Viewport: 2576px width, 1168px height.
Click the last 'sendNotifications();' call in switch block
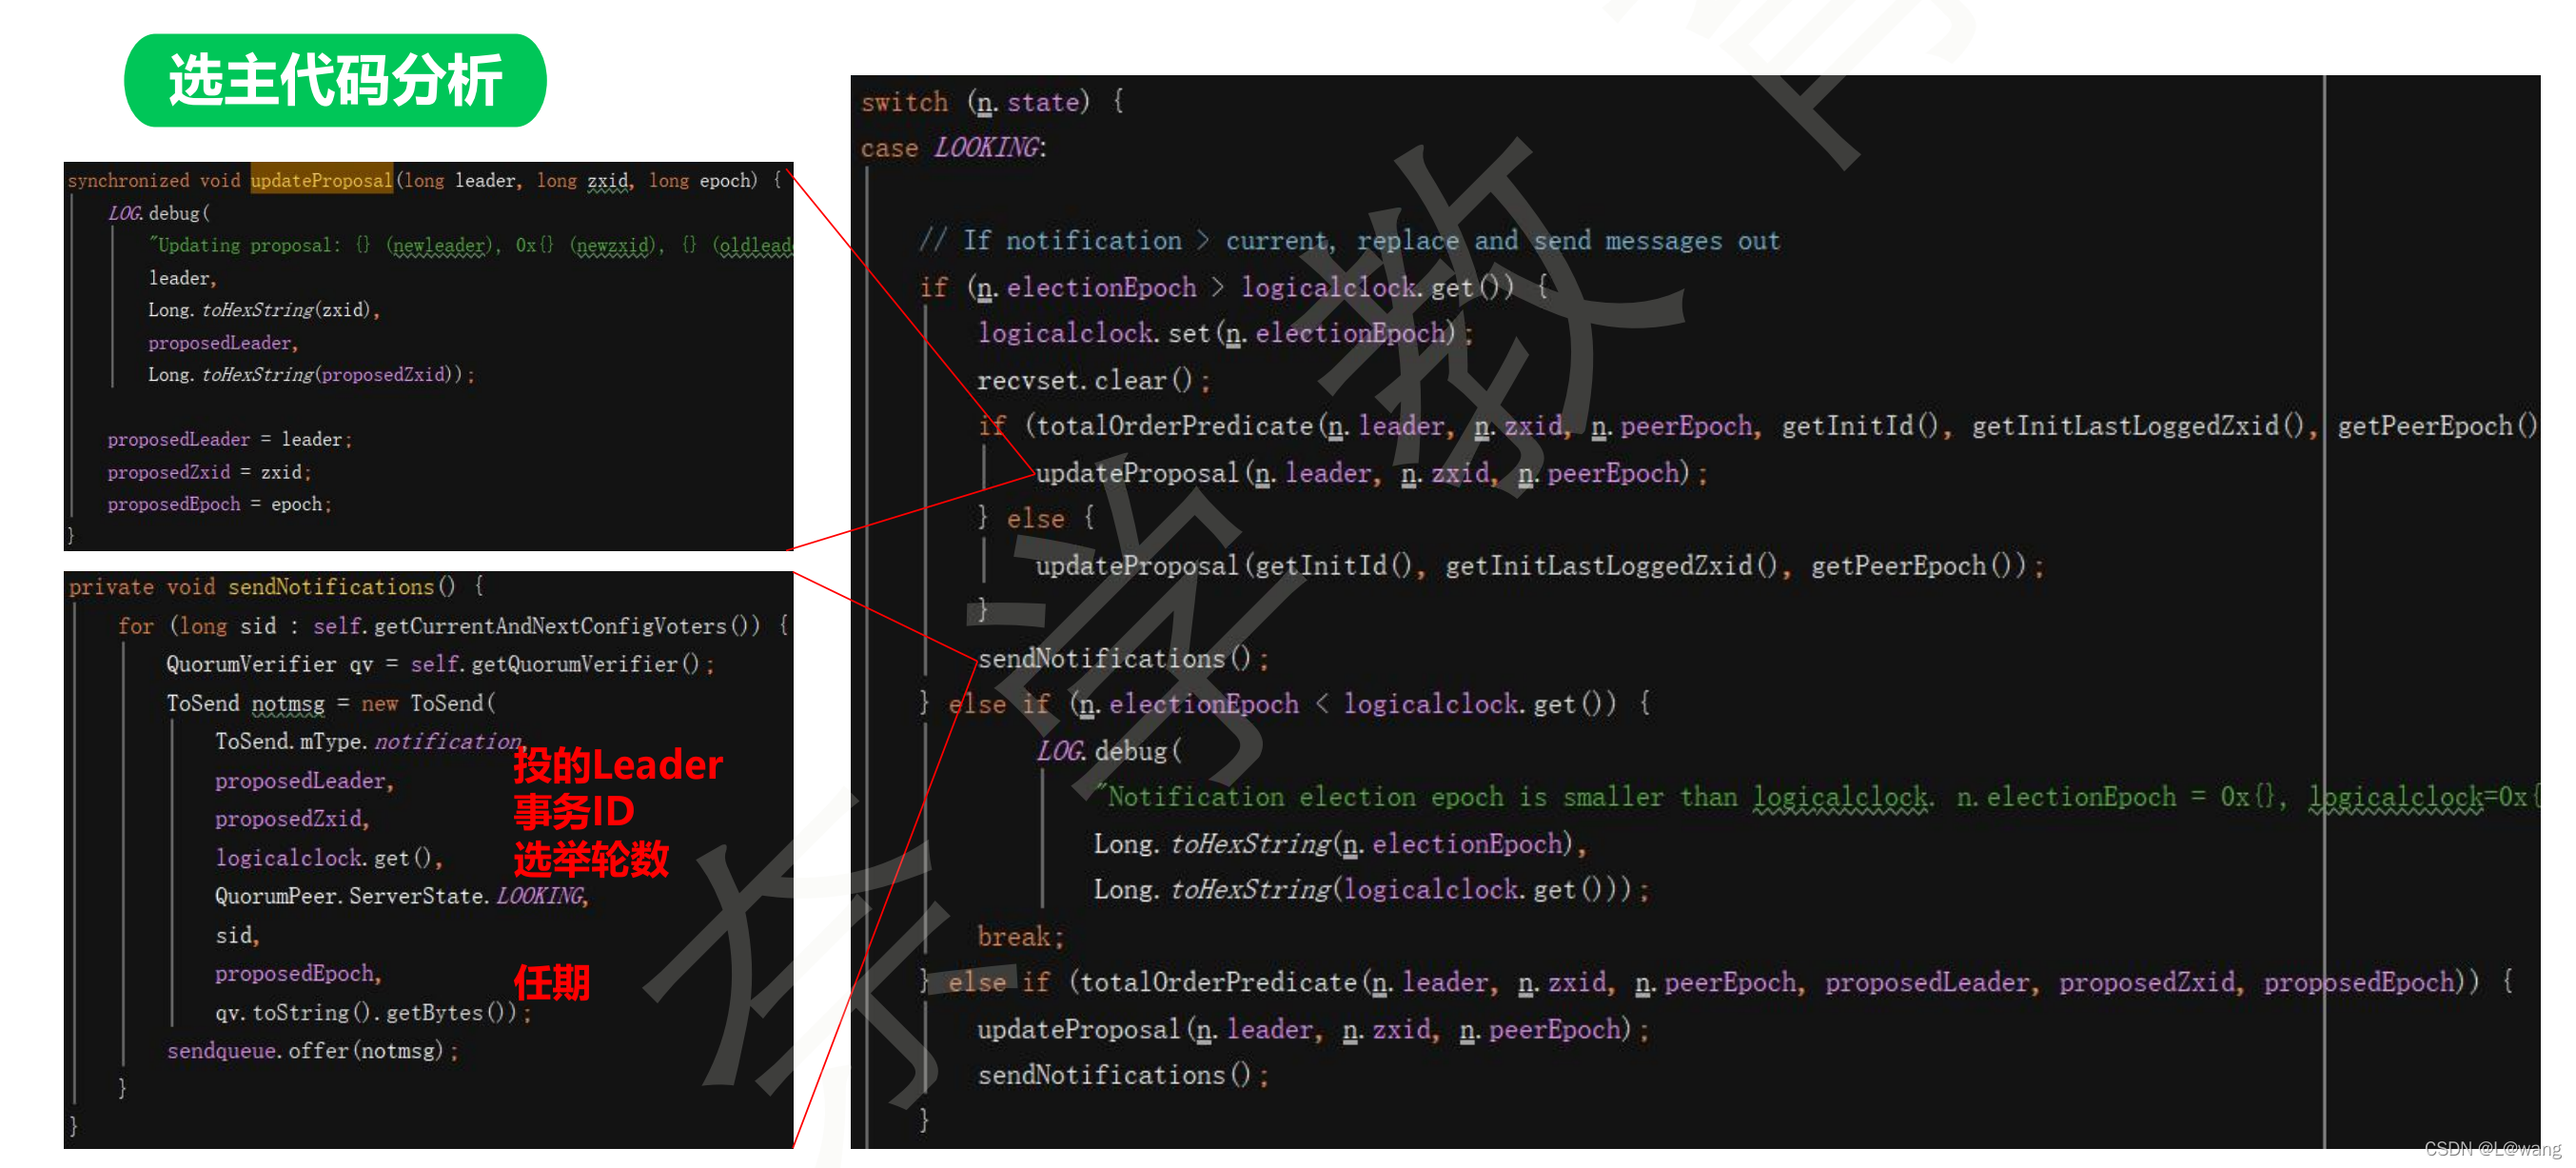coord(1122,1075)
